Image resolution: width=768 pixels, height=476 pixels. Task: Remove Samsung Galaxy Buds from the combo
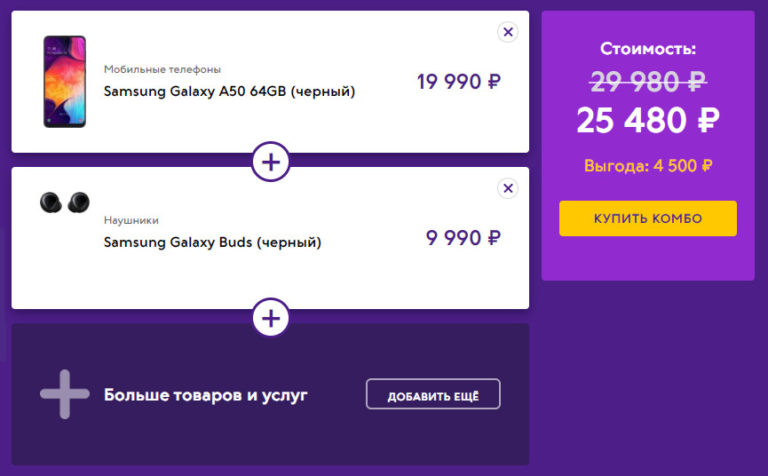click(508, 188)
